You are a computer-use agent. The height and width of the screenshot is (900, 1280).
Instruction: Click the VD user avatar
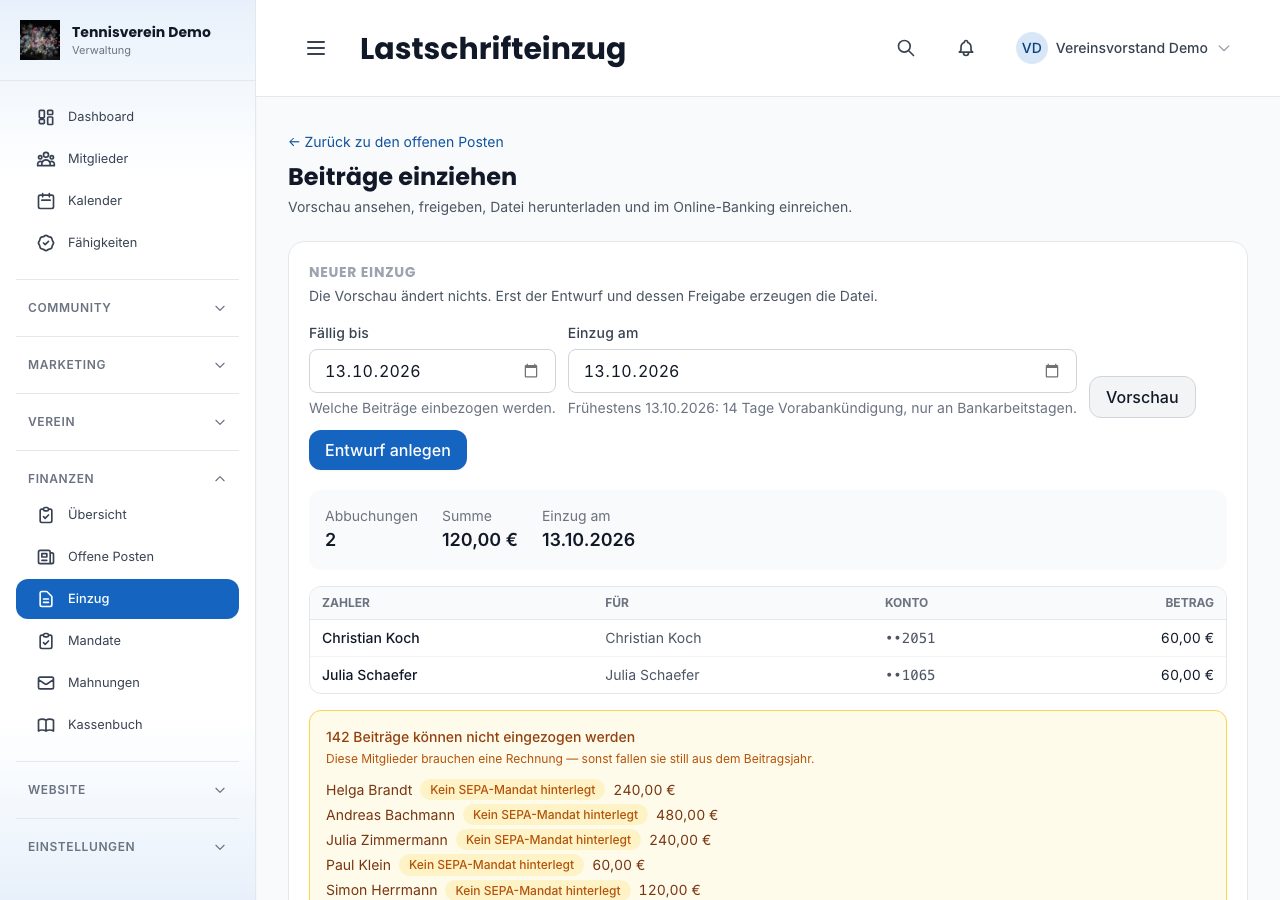pos(1032,48)
